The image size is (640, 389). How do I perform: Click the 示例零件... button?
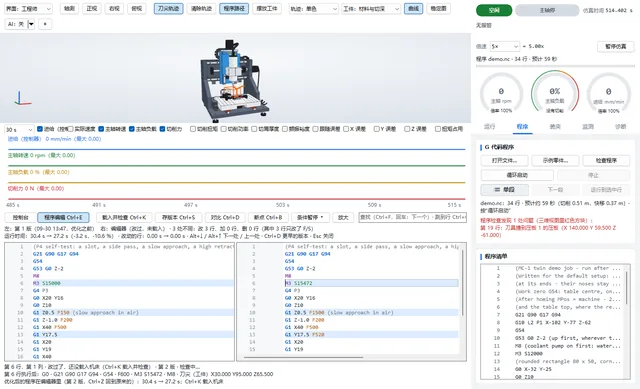pos(555,160)
